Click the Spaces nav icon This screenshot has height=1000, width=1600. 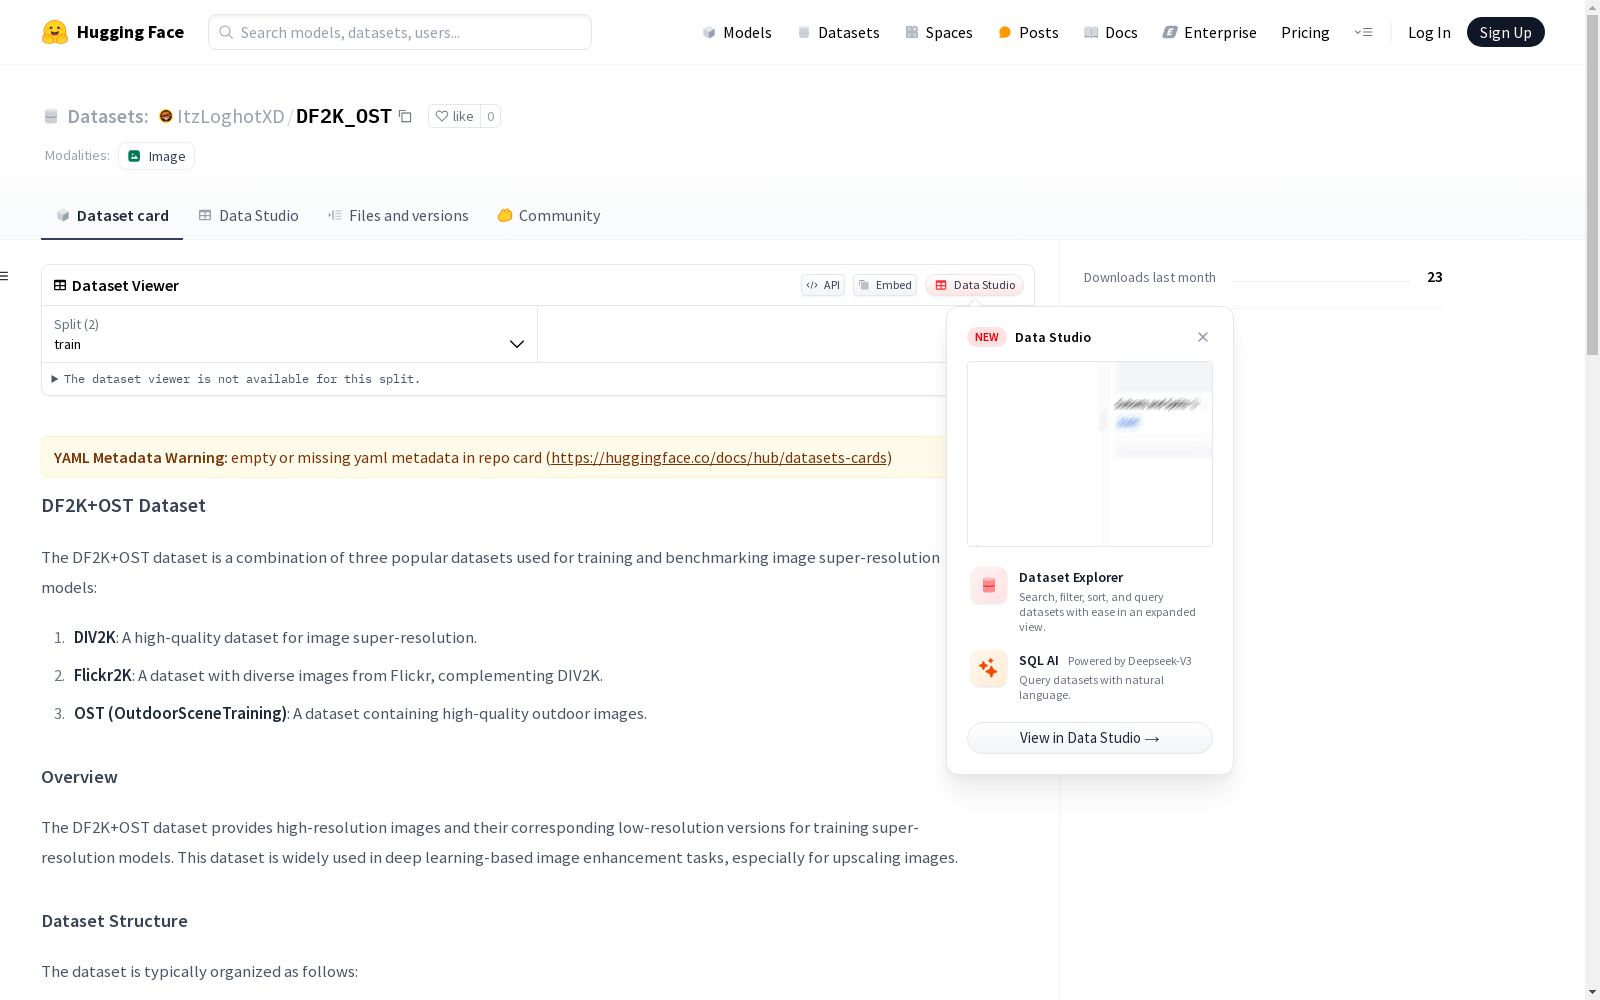[x=912, y=32]
